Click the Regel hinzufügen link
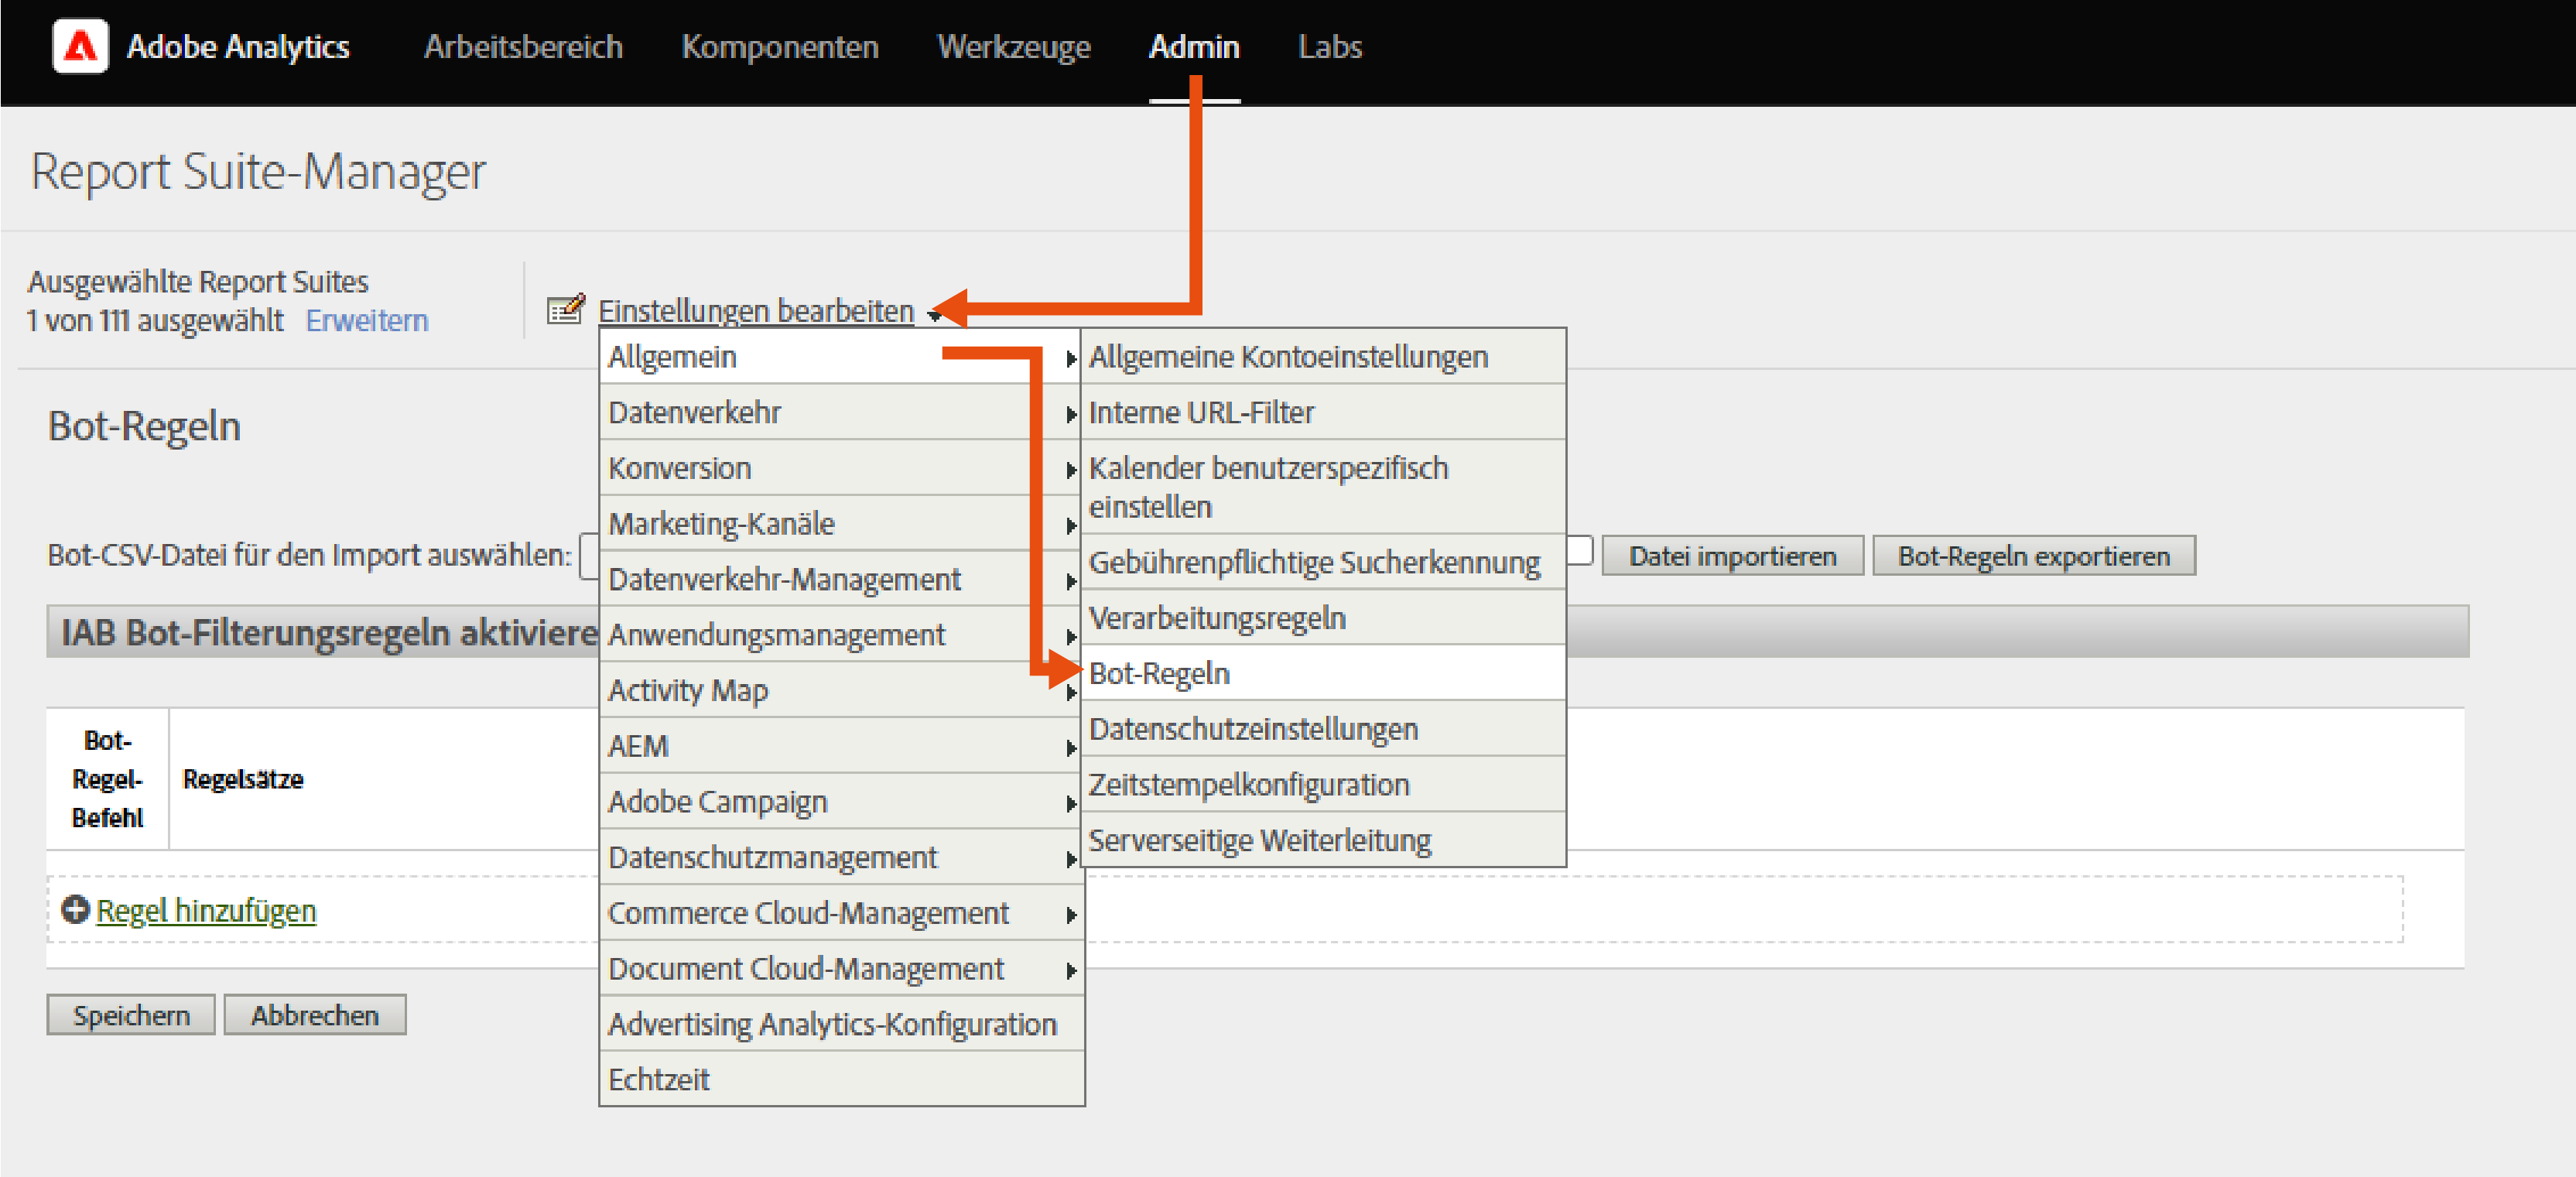Image resolution: width=2576 pixels, height=1177 pixels. [206, 910]
